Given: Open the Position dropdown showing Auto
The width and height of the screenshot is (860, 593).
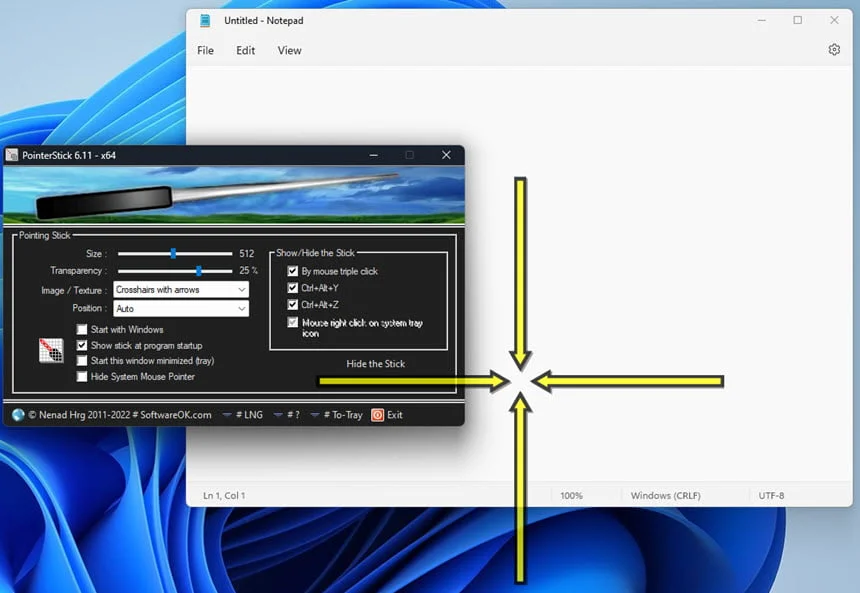Looking at the screenshot, I should (181, 308).
